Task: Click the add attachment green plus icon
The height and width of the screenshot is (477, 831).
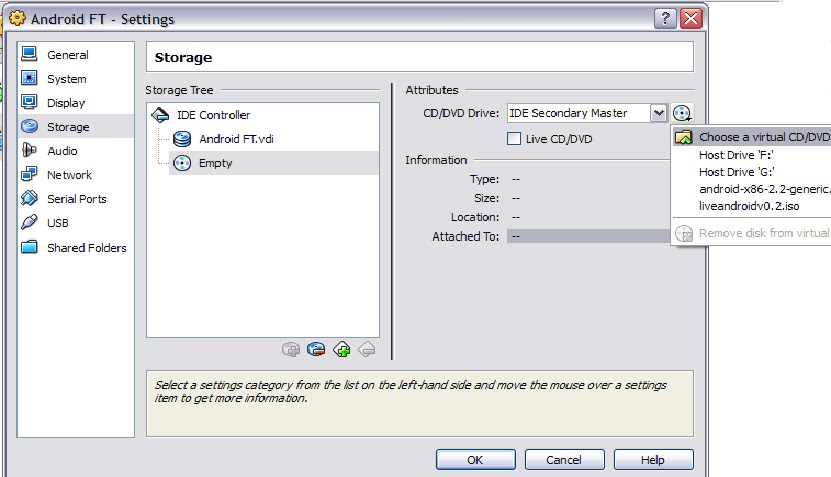Action: [x=342, y=349]
